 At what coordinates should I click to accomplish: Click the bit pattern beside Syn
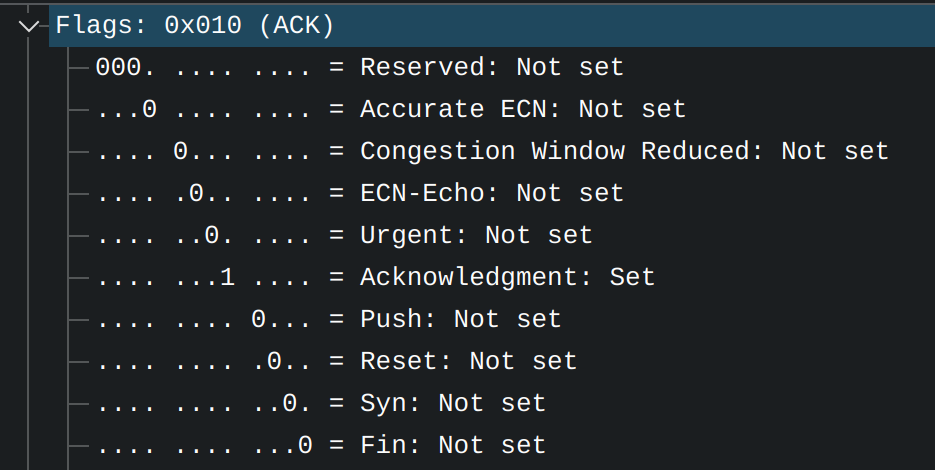203,404
